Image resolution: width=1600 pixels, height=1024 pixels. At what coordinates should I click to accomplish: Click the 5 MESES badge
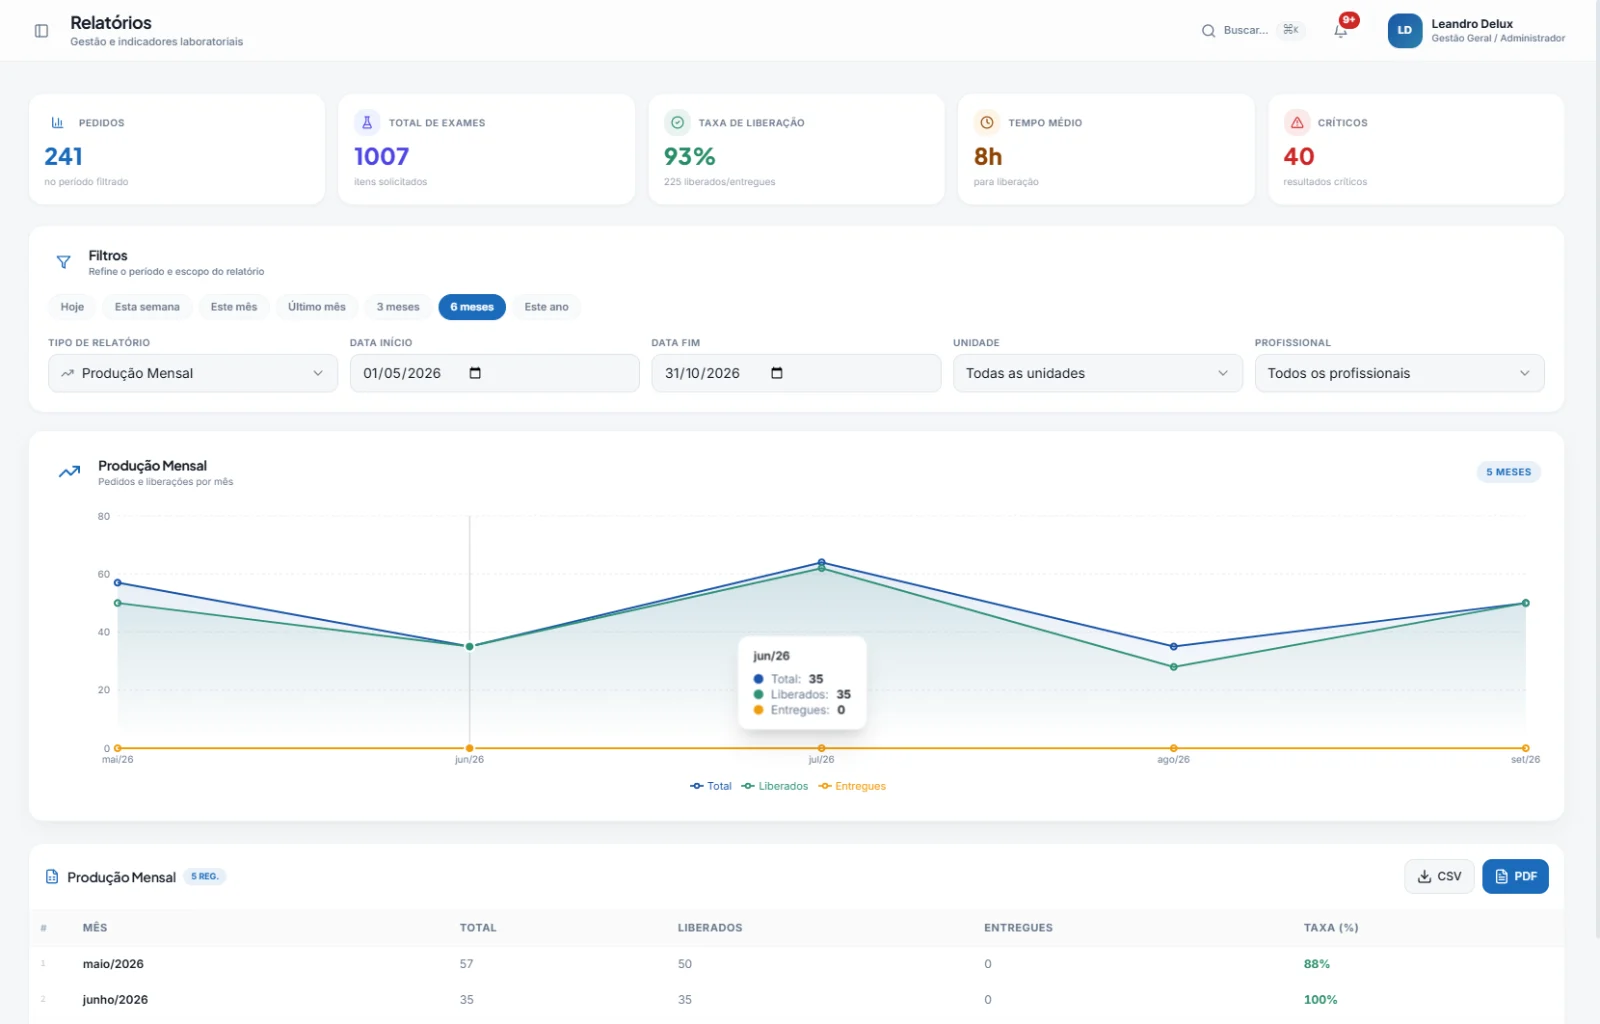click(1508, 472)
